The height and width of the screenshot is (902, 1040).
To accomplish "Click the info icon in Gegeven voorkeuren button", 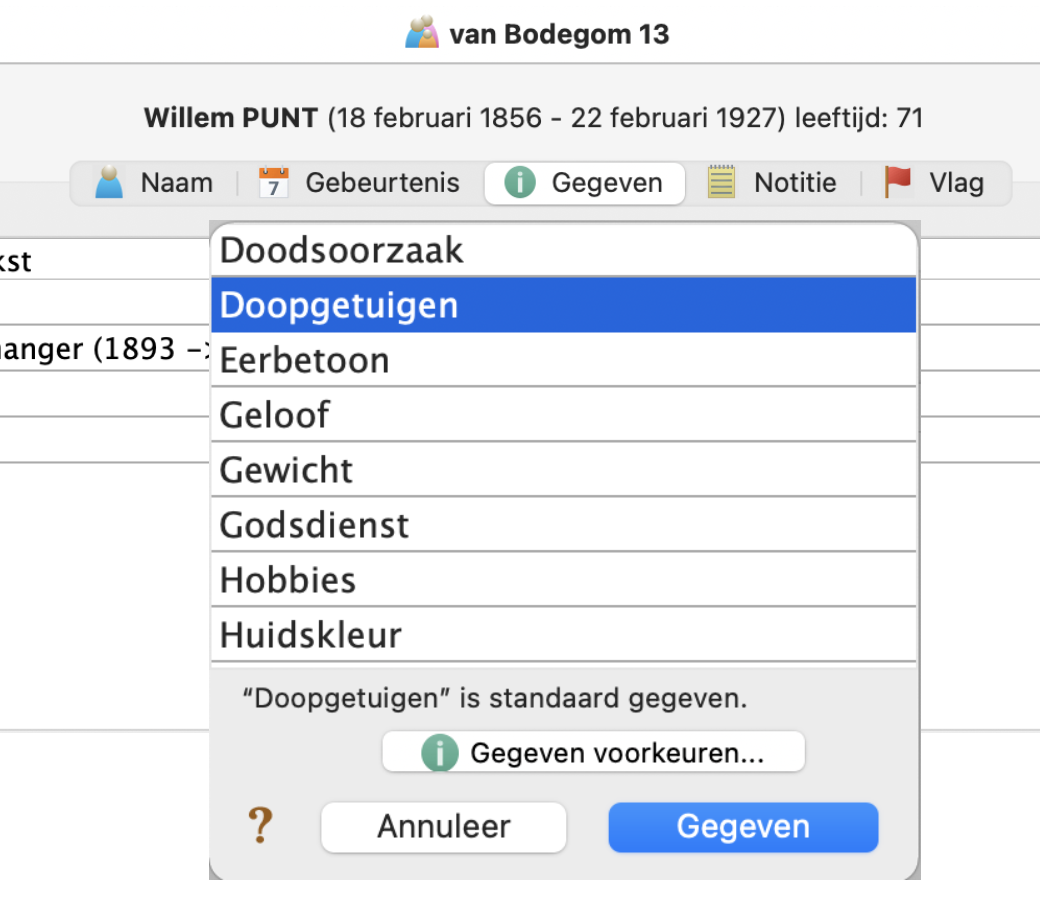I will tap(439, 753).
